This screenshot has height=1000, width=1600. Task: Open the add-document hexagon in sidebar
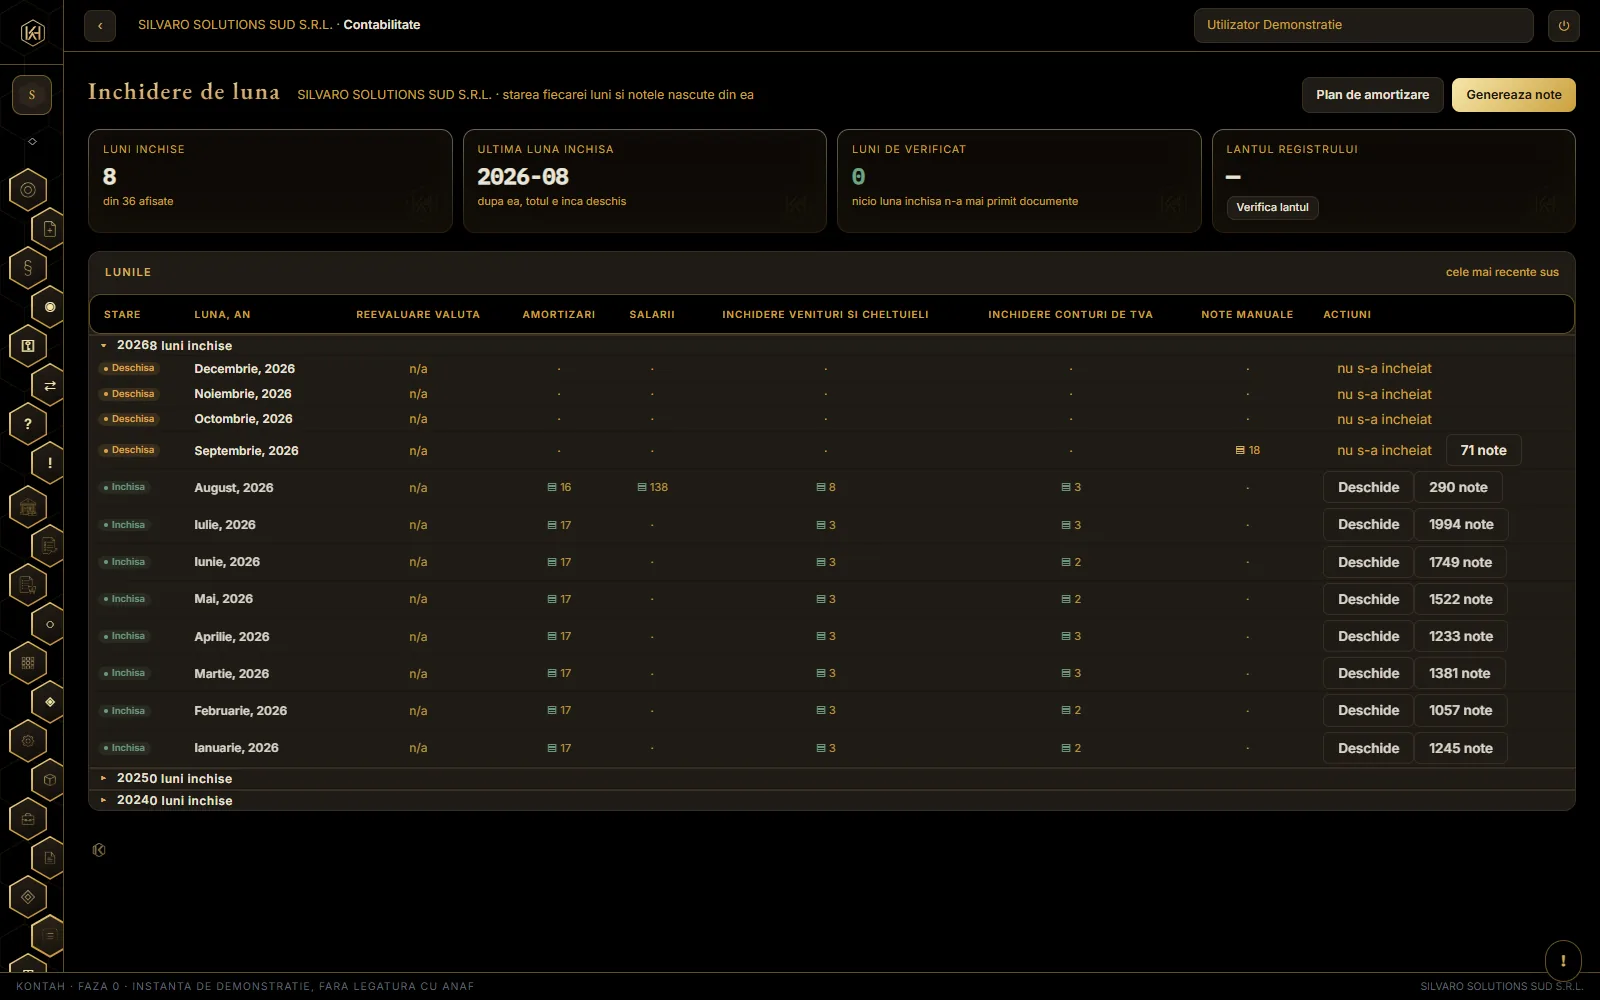tap(50, 229)
